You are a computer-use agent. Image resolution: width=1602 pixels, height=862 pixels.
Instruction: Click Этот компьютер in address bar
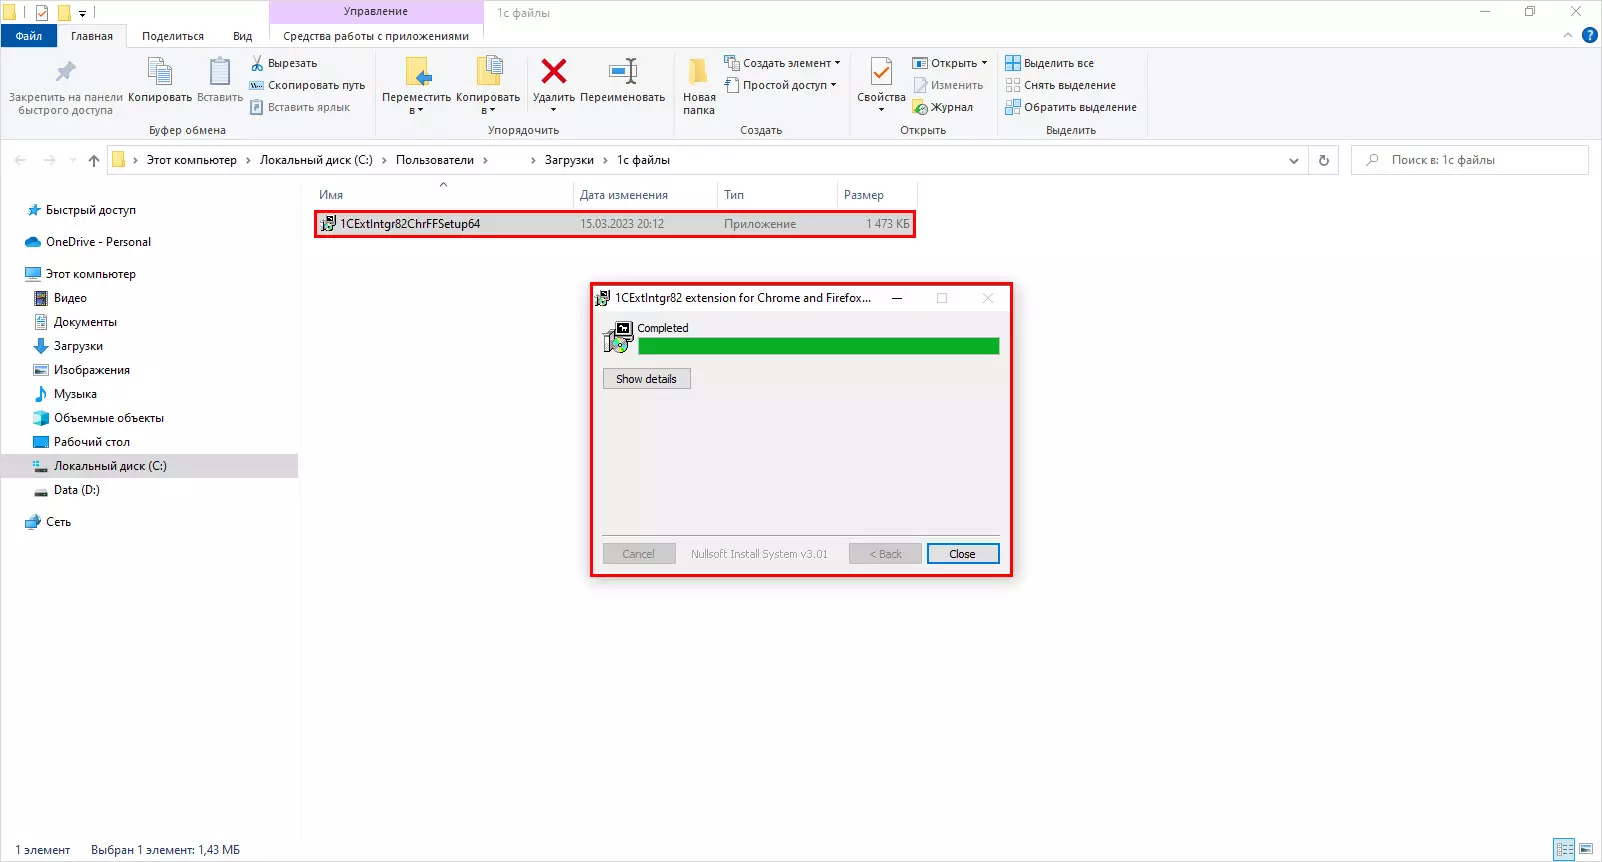point(192,160)
